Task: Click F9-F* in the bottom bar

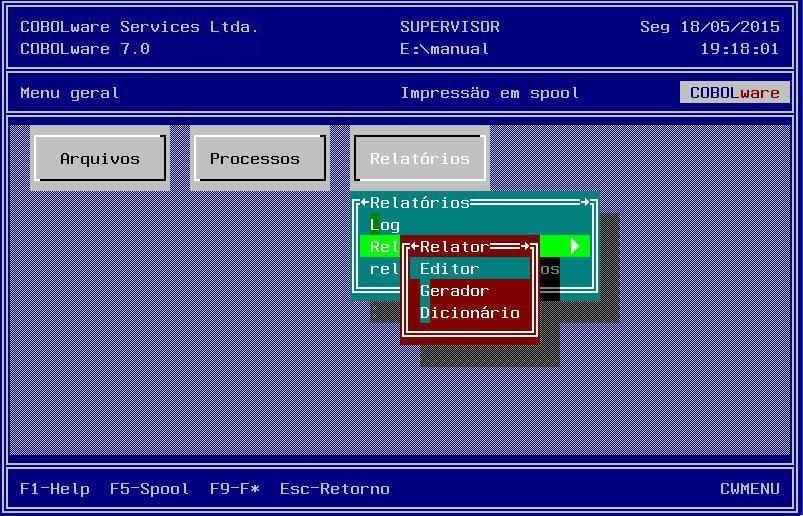Action: [x=235, y=488]
